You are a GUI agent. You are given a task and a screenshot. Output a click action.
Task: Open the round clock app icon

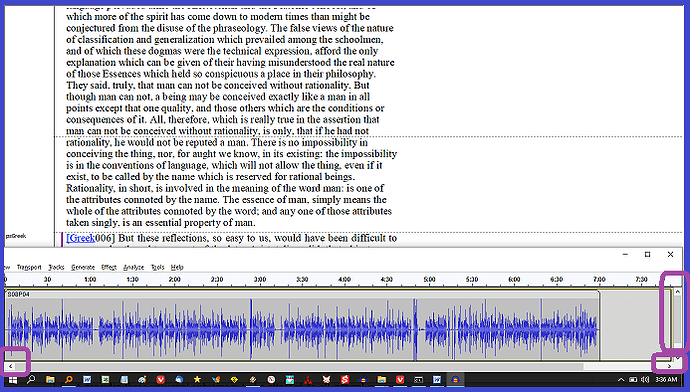(x=272, y=379)
